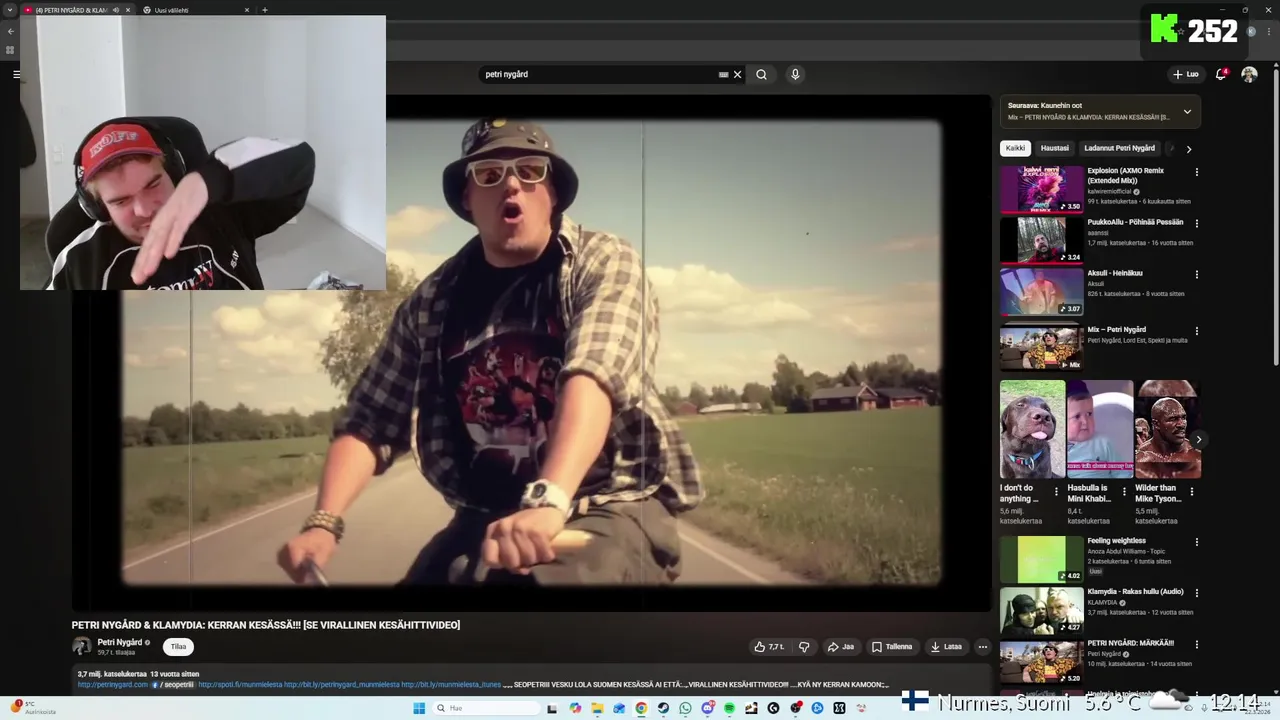The image size is (1280, 720).
Task: Open PuukkoAllu - Pöhinää Pessään thumbnail
Action: (x=1041, y=240)
